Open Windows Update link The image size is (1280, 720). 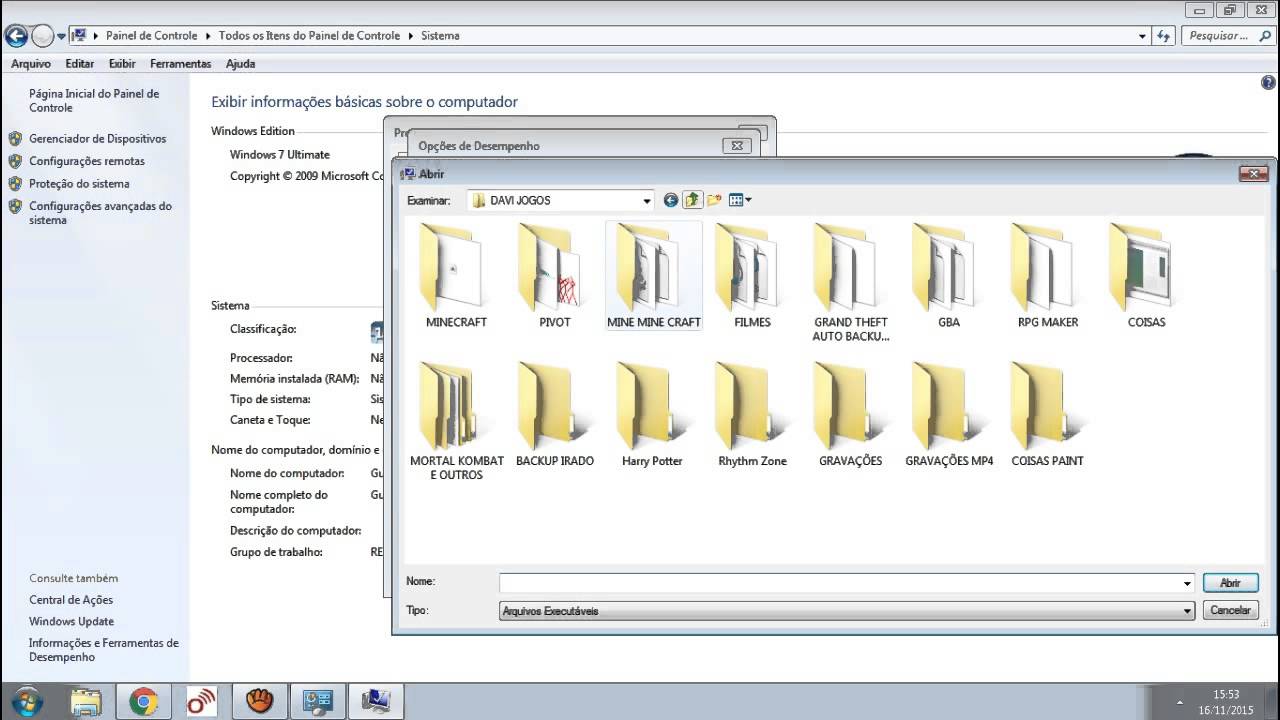click(71, 621)
